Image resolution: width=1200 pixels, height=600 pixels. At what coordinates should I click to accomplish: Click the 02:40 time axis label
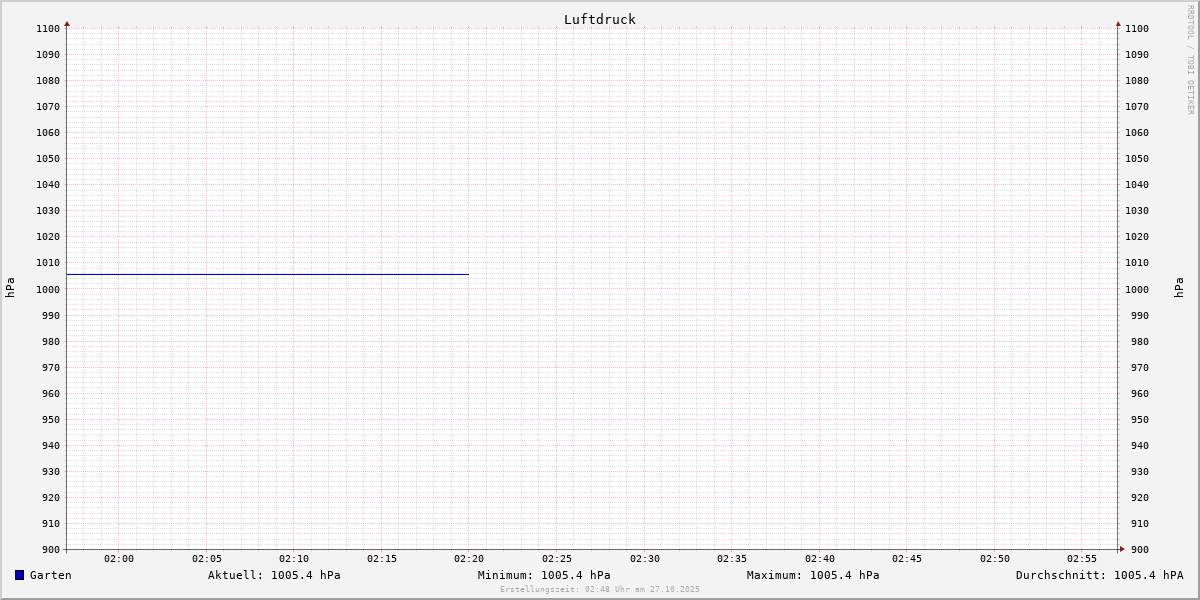pyautogui.click(x=820, y=558)
